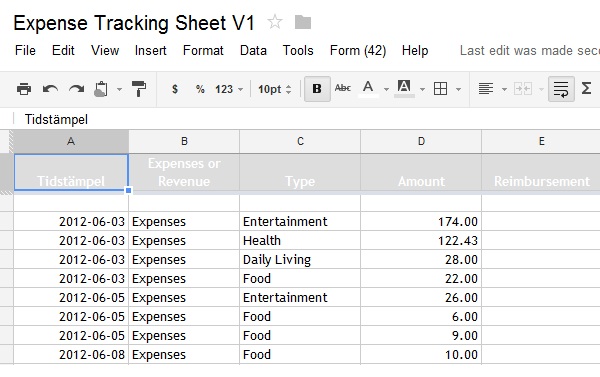
Task: Open the text color picker
Action: pos(368,88)
